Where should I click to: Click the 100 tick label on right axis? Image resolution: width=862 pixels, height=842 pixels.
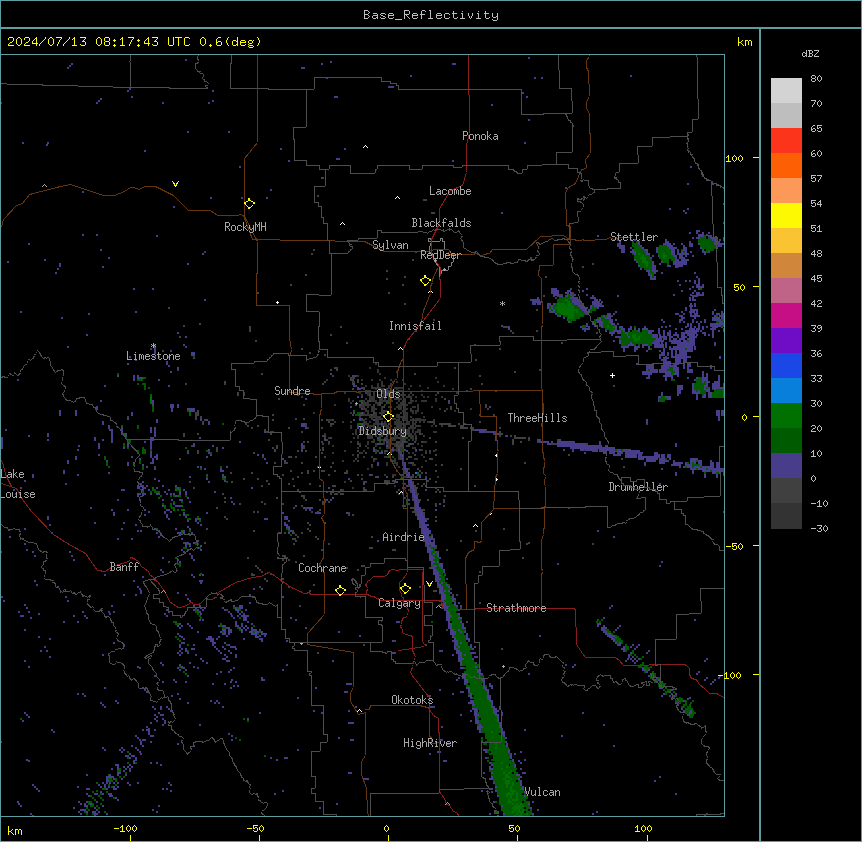click(x=734, y=158)
